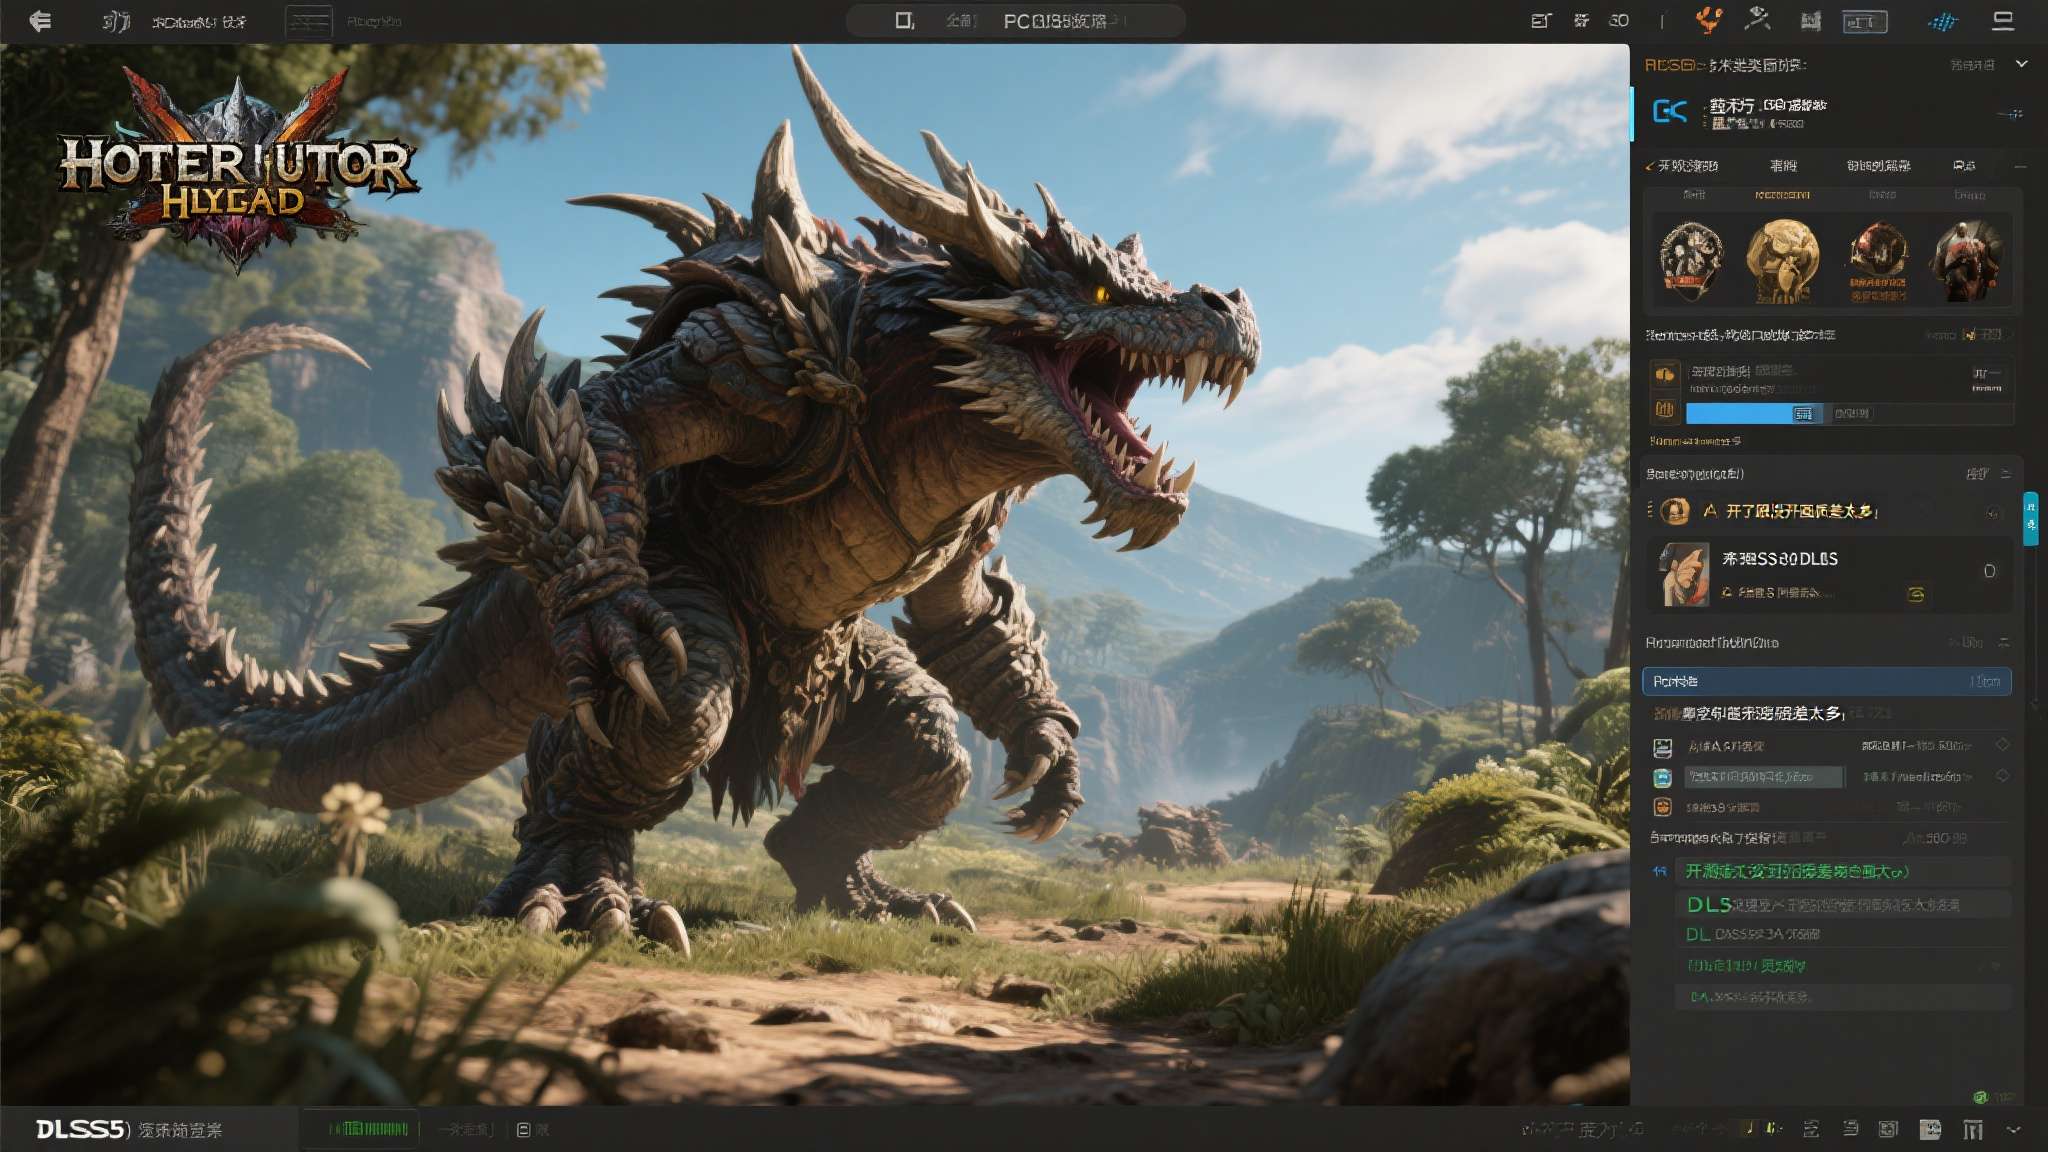Click the blue logo icon in the side panel
Screen dimensions: 2048x1152
(x=1670, y=111)
